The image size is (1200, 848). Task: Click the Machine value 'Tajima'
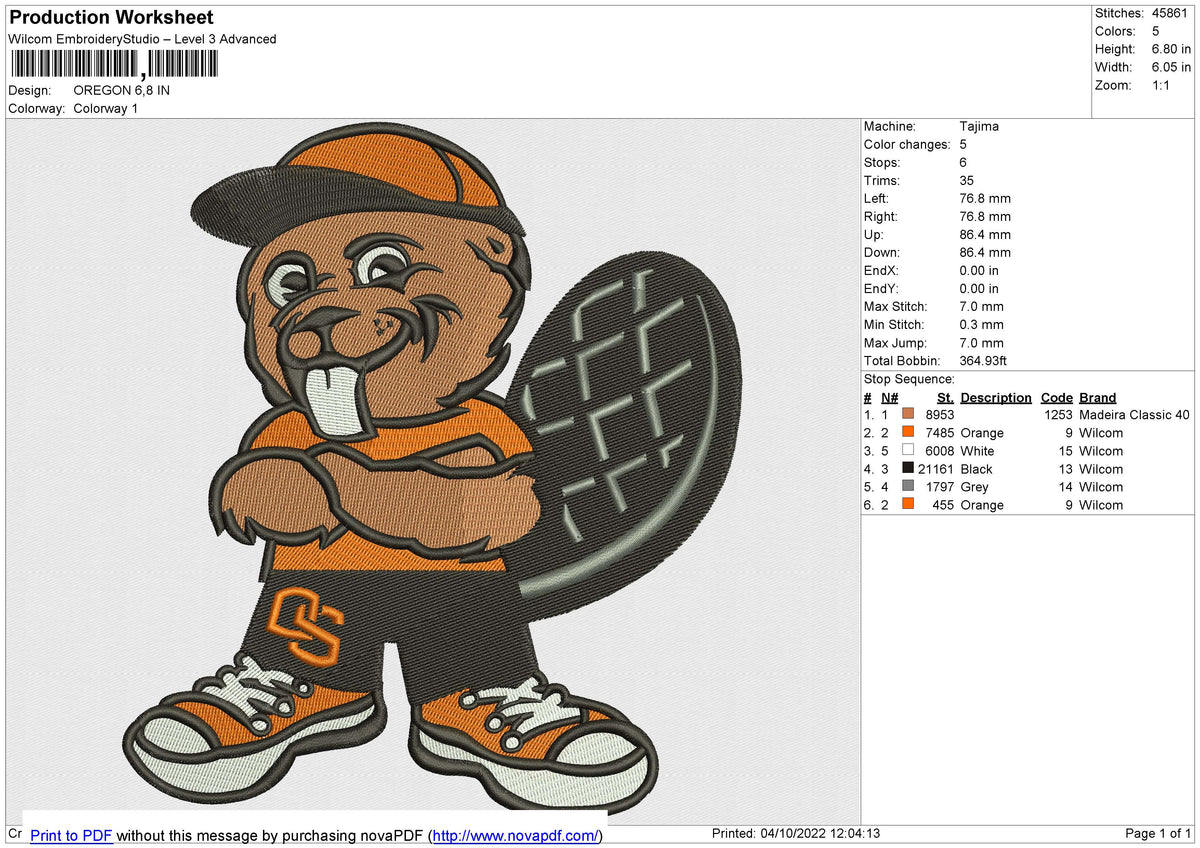point(979,126)
